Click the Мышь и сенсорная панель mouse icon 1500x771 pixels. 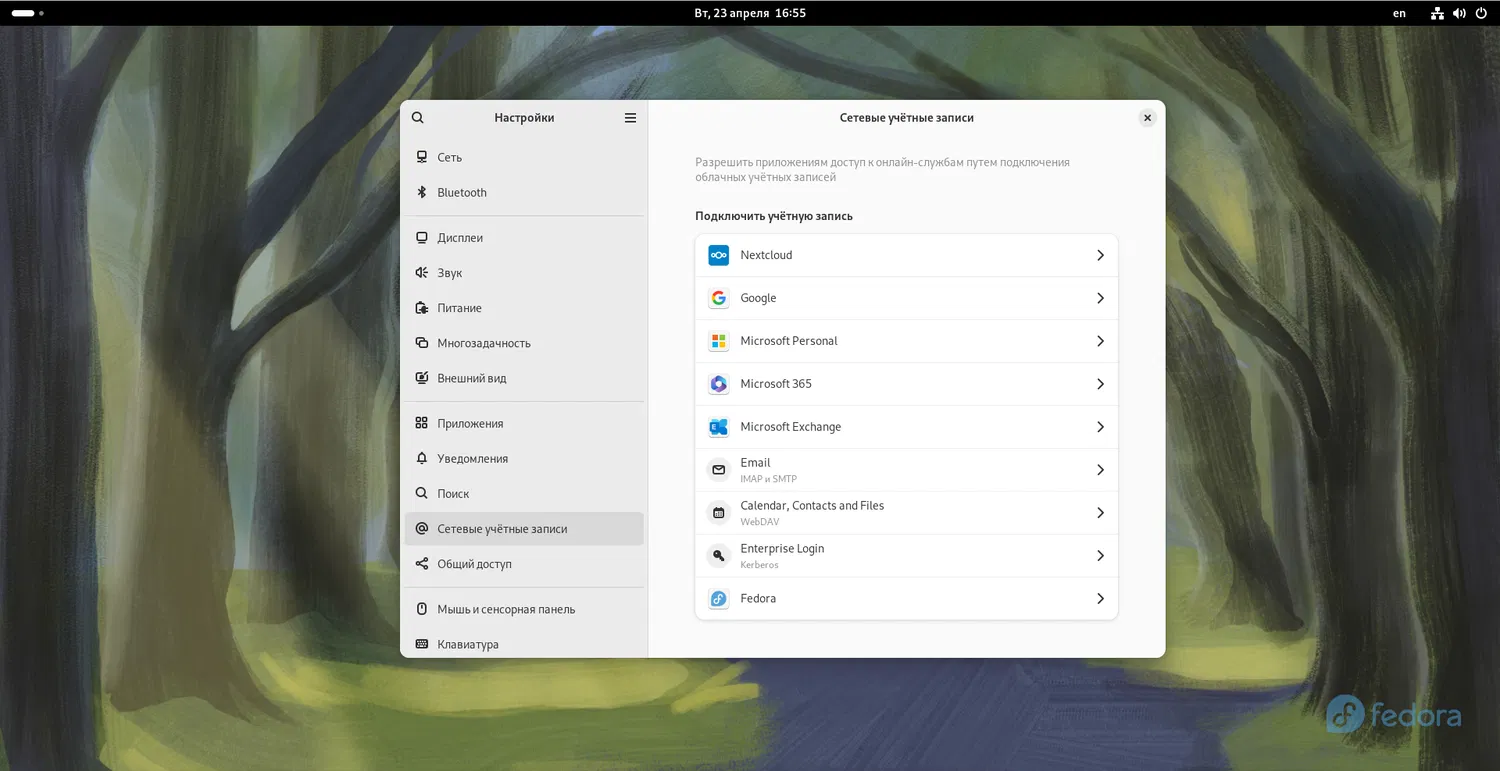422,609
